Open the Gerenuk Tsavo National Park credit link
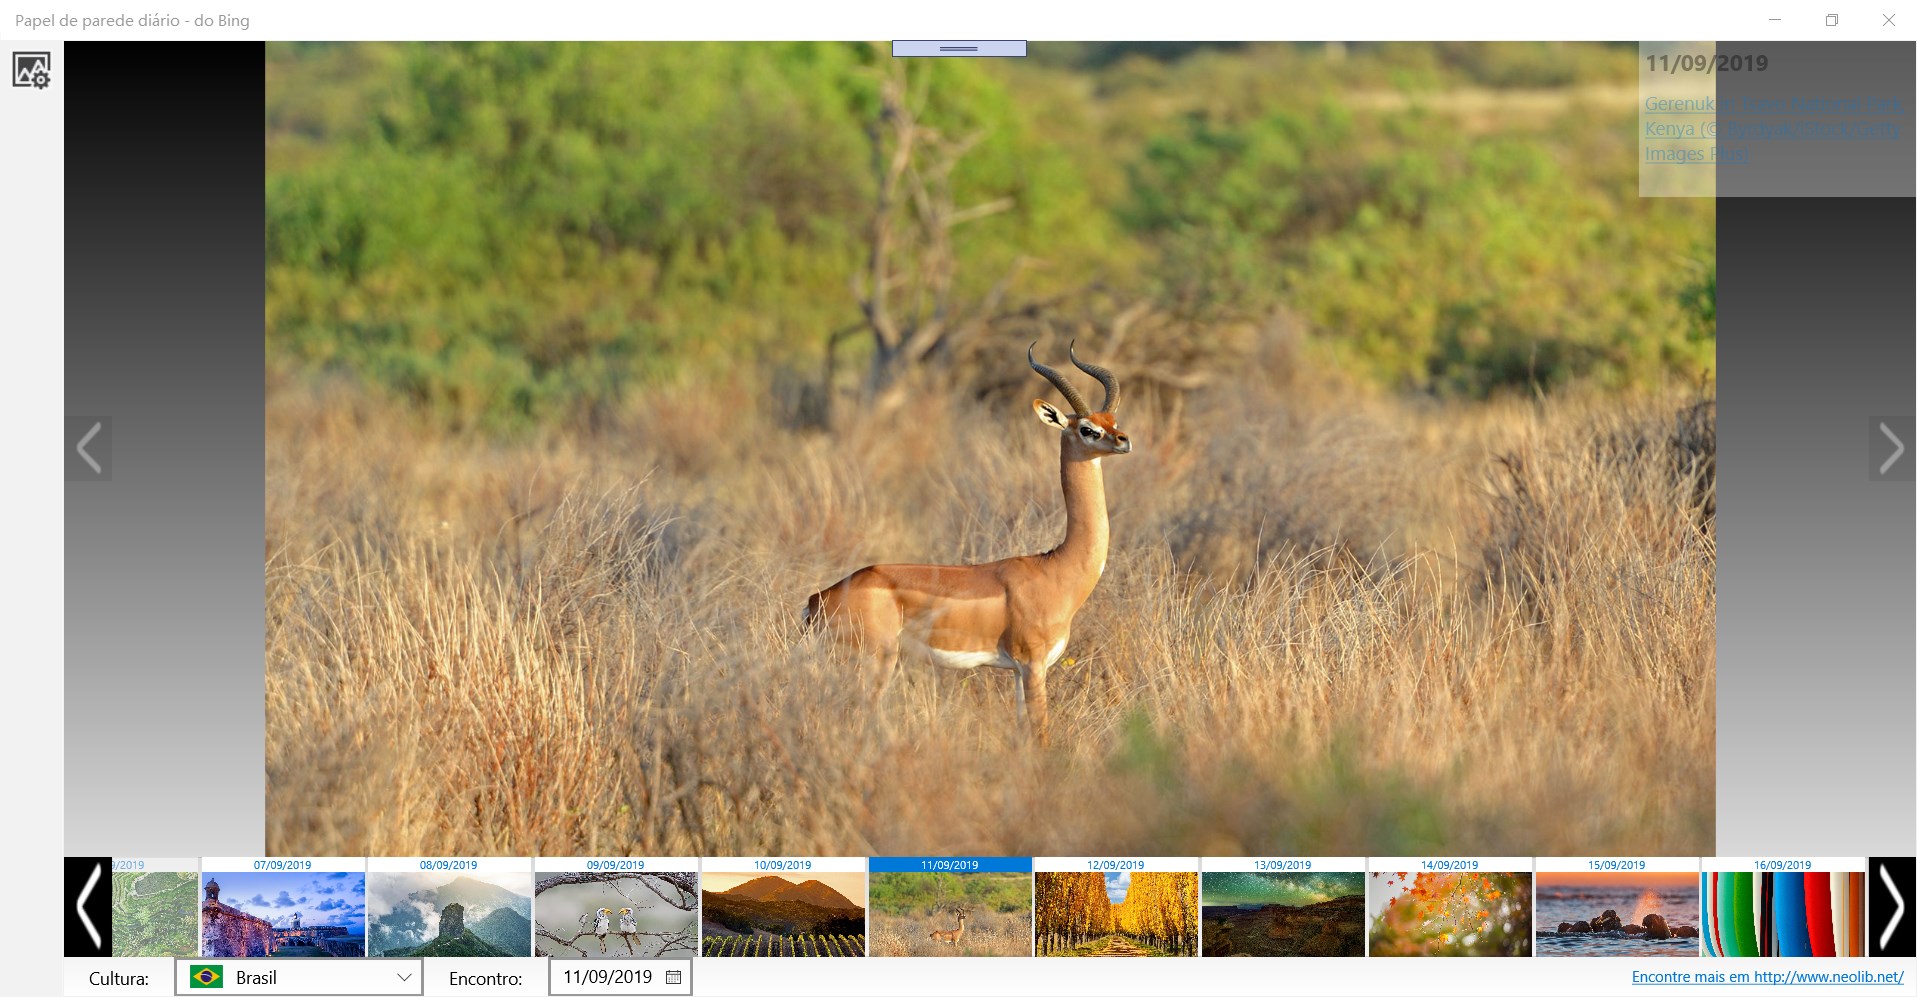 point(1770,128)
